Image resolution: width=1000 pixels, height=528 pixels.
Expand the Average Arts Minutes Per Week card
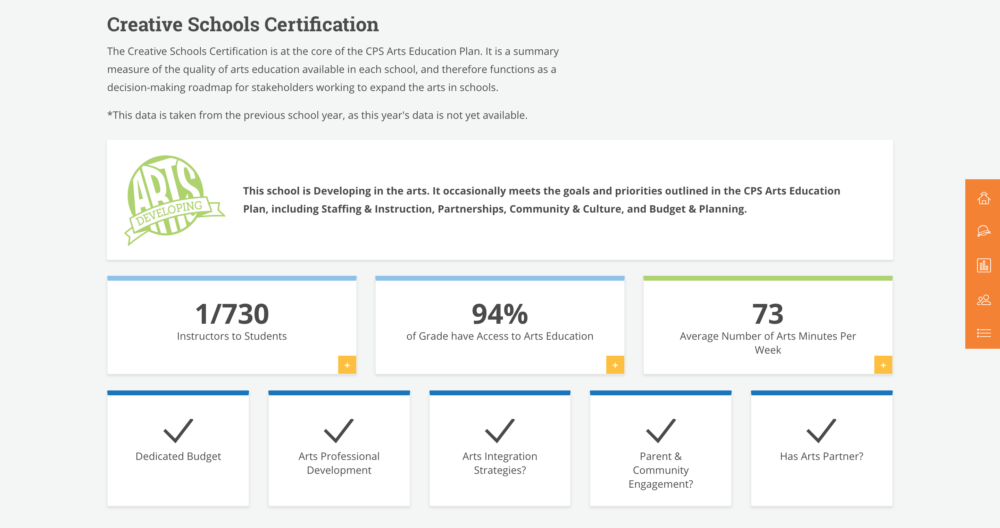click(883, 365)
